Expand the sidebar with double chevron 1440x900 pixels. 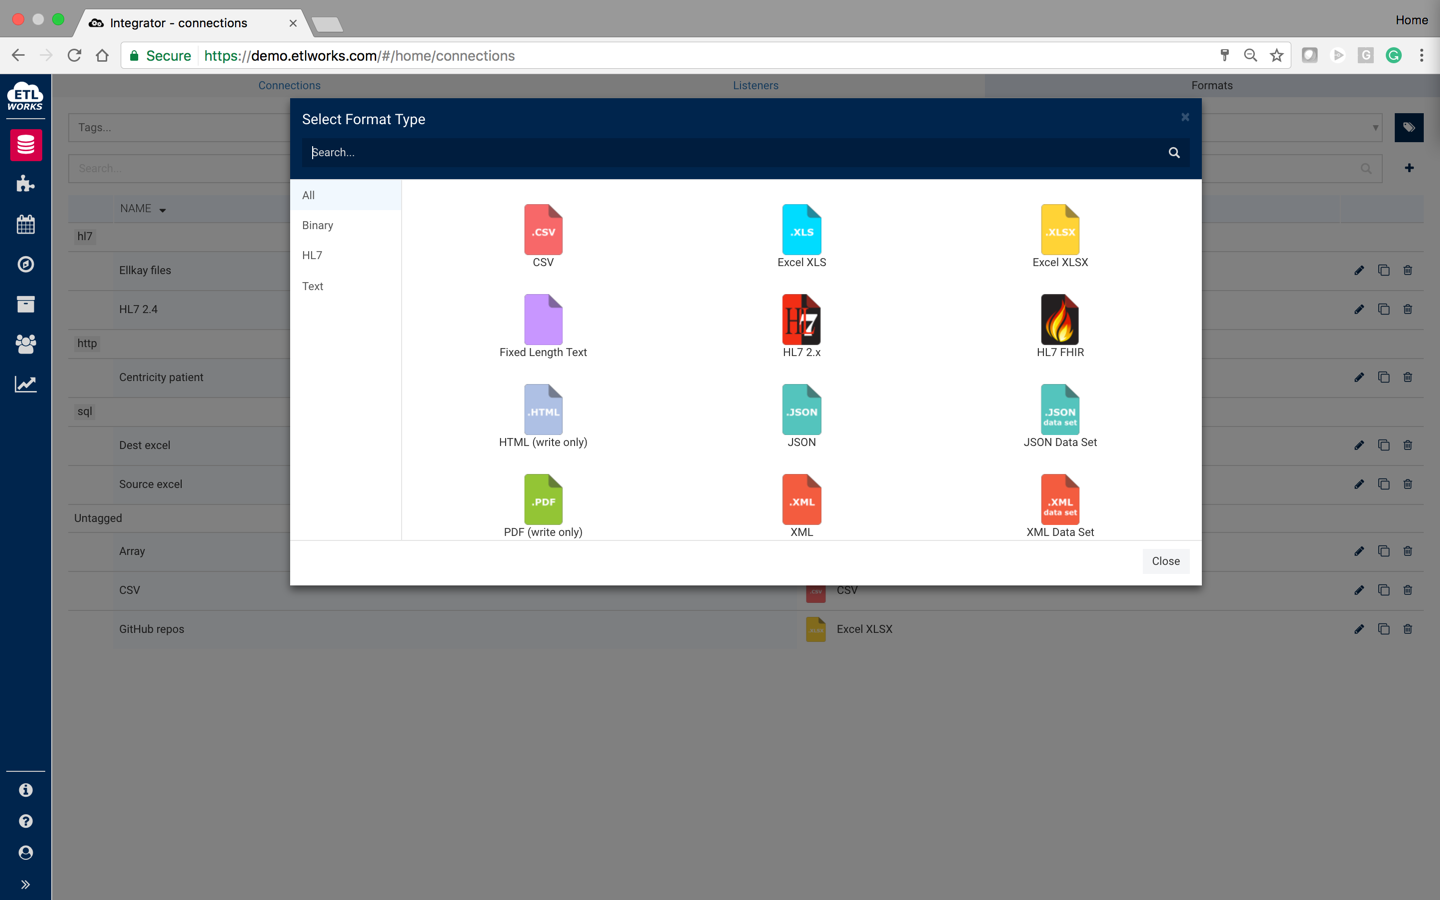coord(25,884)
